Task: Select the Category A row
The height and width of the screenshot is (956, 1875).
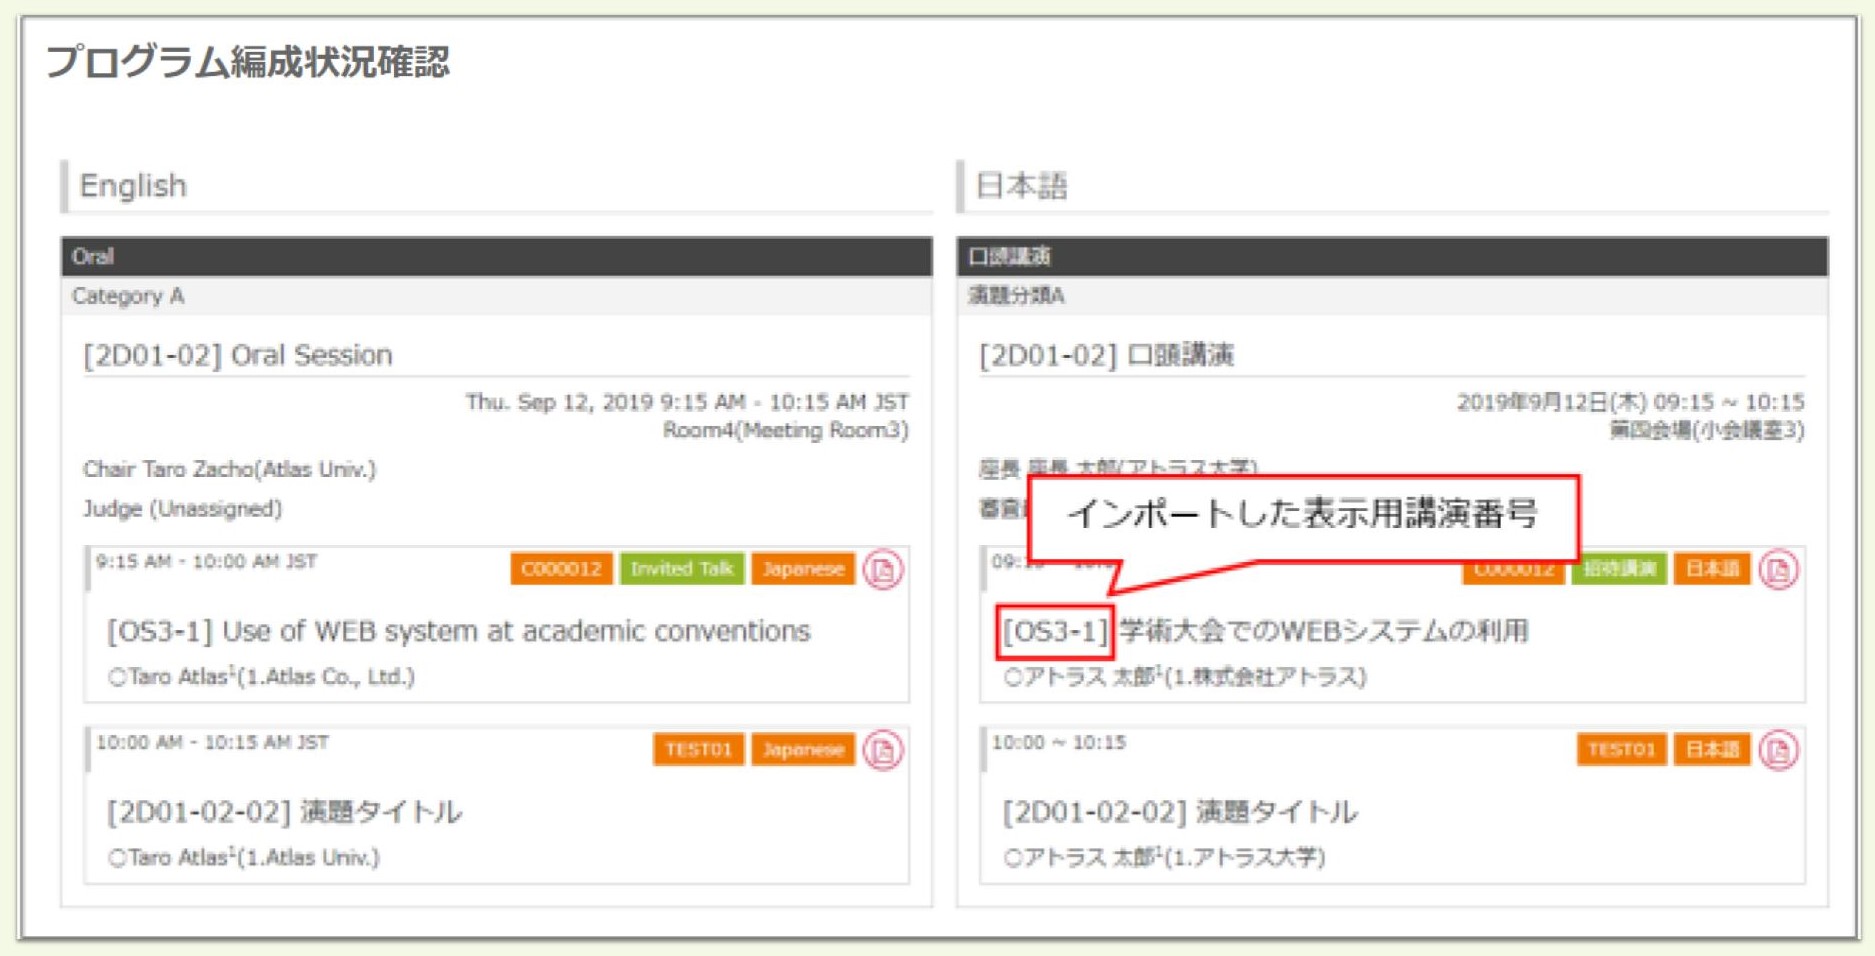Action: 496,296
